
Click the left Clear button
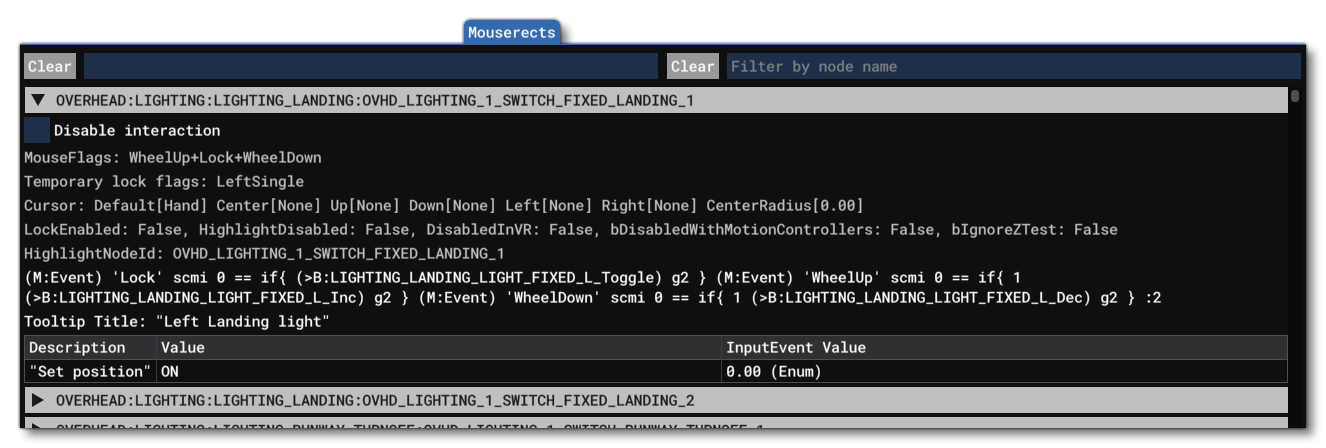point(49,67)
